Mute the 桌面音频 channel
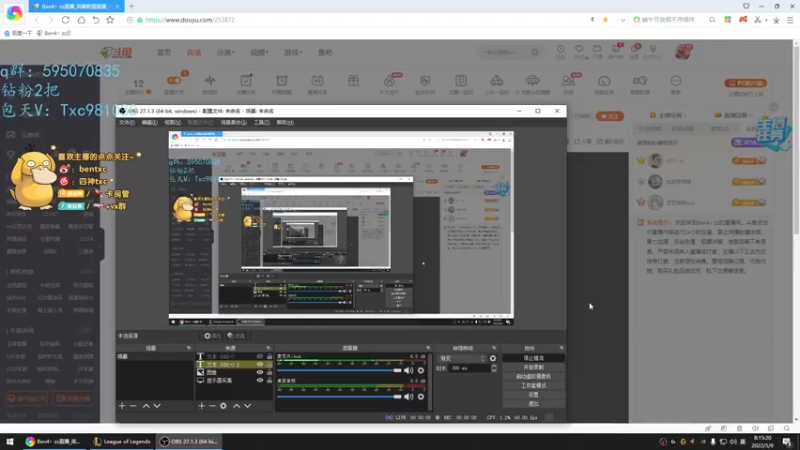Viewport: 800px width, 450px height. point(409,396)
